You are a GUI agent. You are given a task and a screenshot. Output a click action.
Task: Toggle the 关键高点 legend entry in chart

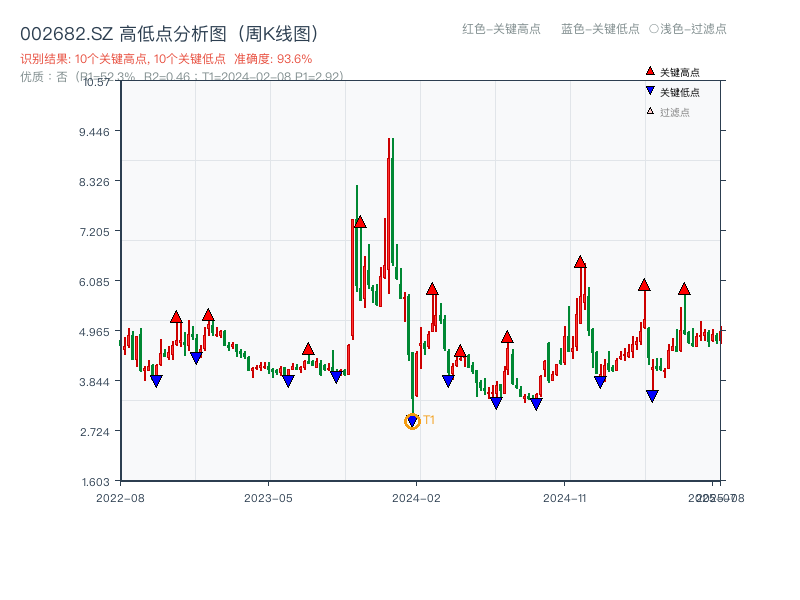[672, 72]
